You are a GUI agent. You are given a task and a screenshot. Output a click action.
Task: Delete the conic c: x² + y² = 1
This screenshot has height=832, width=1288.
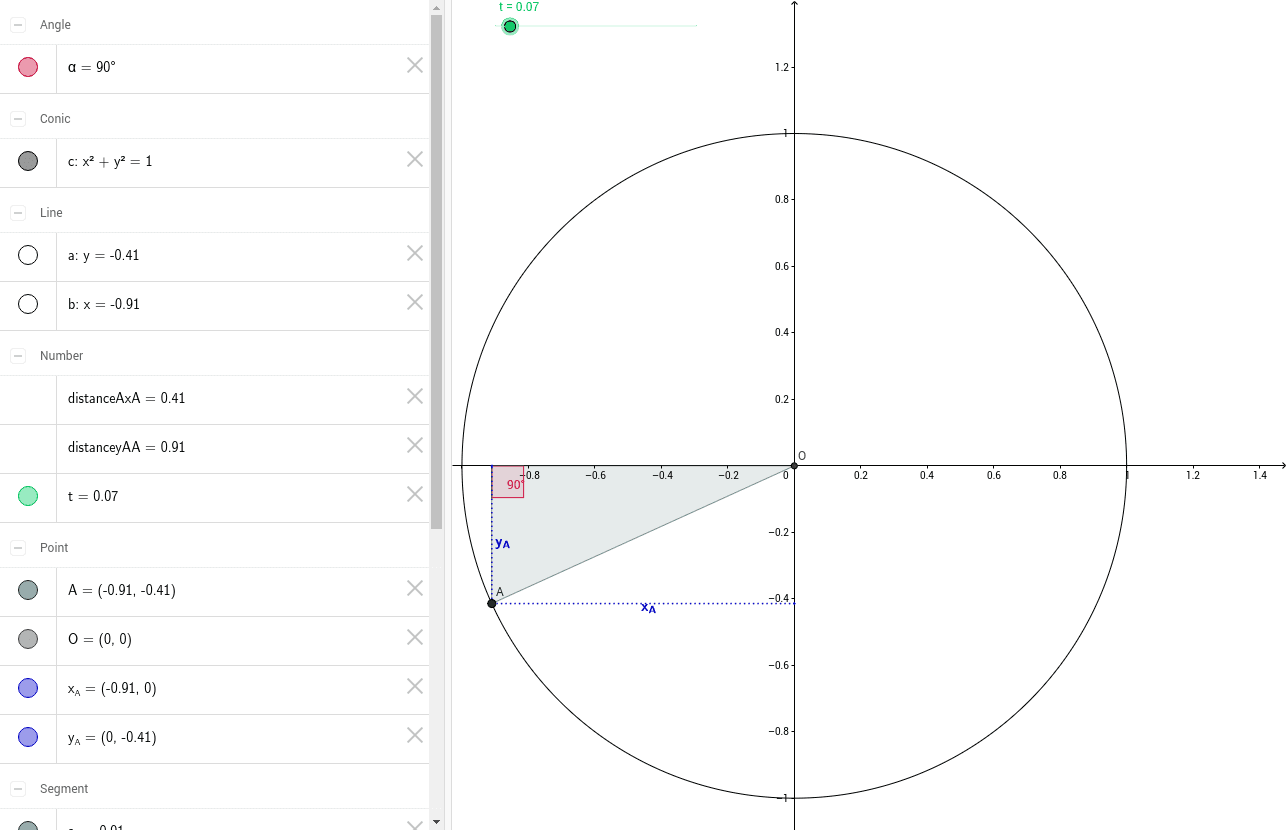click(x=415, y=159)
